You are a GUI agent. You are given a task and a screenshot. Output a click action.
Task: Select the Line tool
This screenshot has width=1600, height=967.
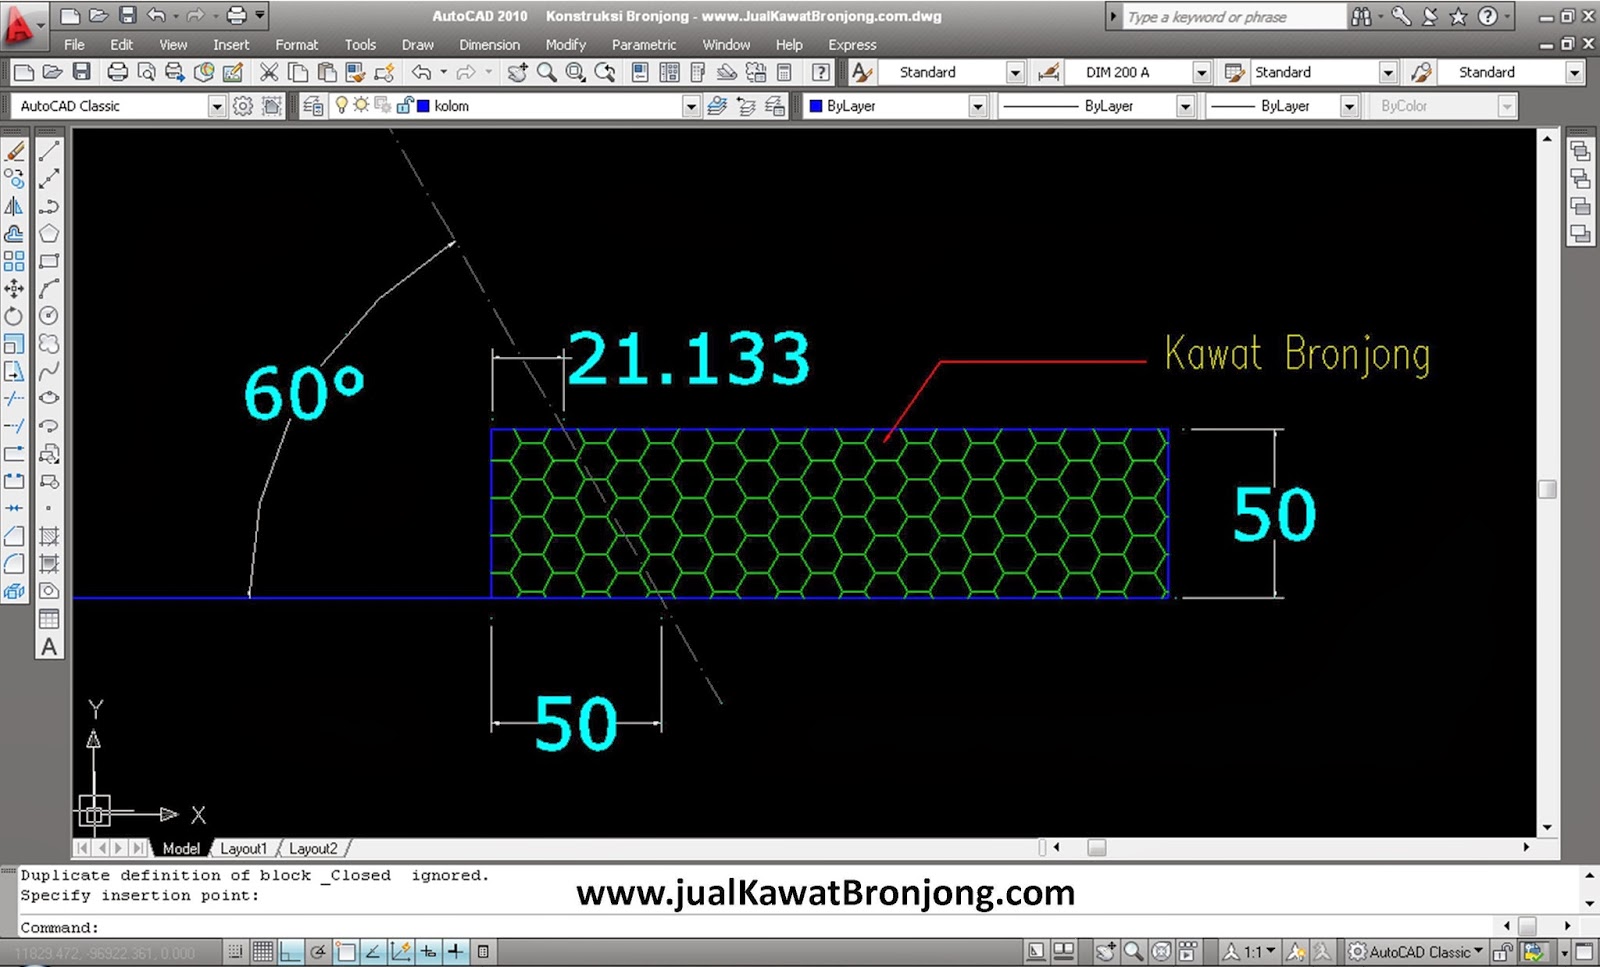click(x=48, y=151)
